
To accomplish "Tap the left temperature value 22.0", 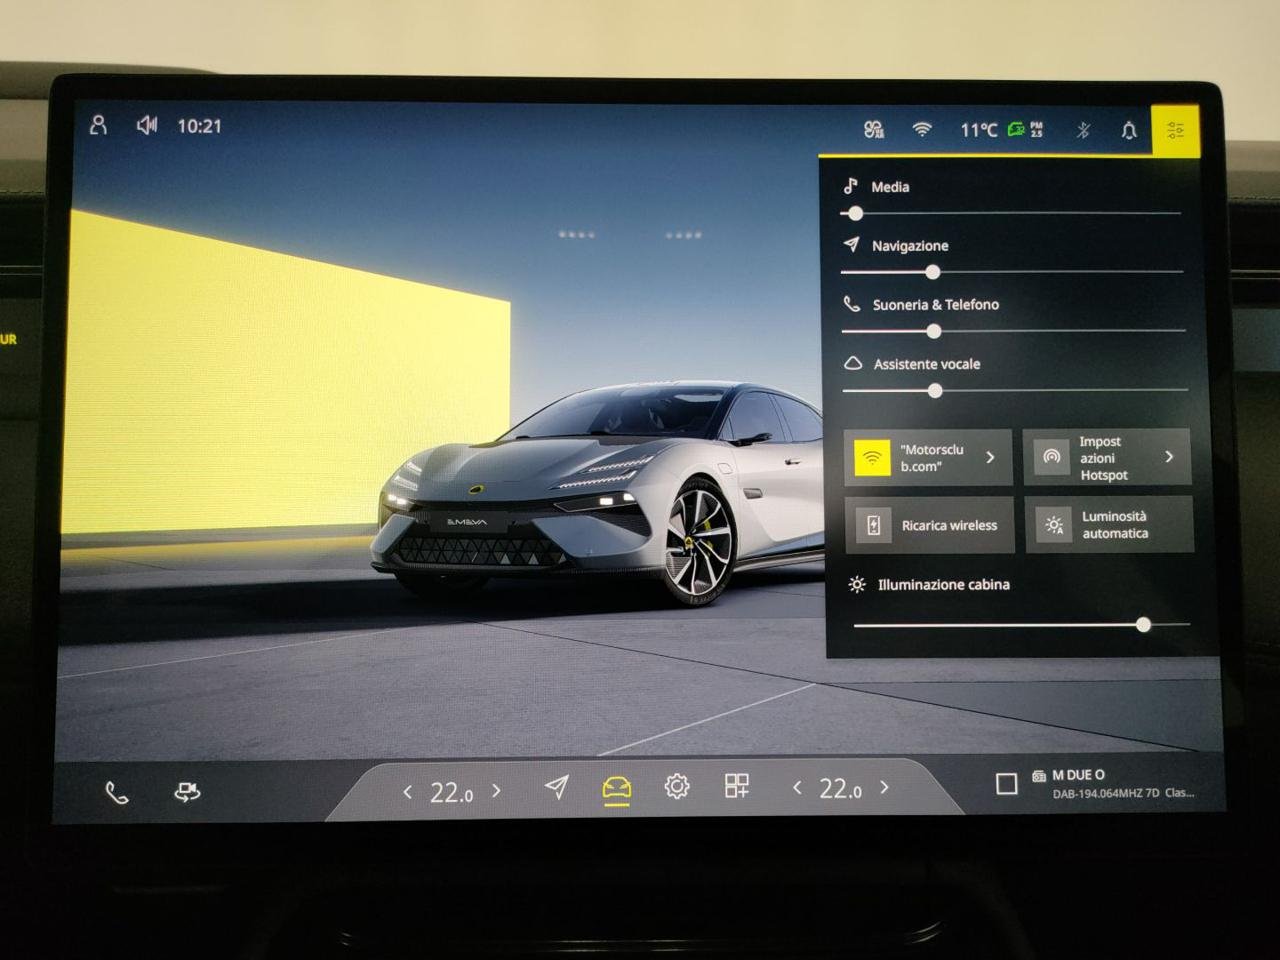I will coord(452,793).
